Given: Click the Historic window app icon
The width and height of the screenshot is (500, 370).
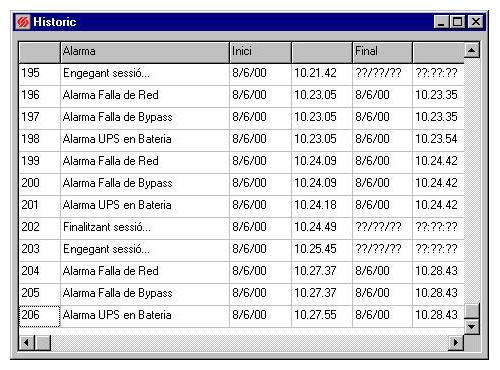Looking at the screenshot, I should click(23, 22).
